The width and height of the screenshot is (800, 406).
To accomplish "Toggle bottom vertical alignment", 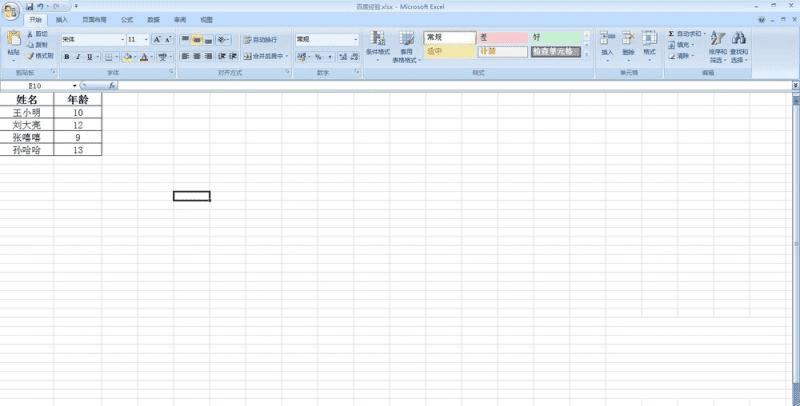I will (x=208, y=39).
